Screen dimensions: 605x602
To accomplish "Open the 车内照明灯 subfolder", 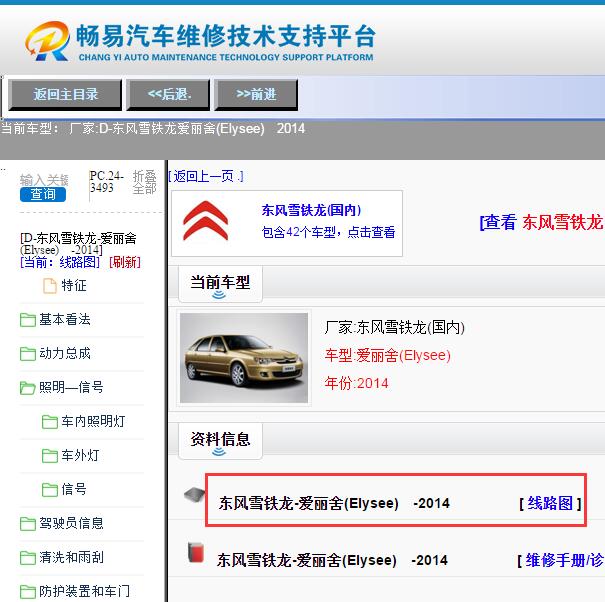I will point(93,421).
